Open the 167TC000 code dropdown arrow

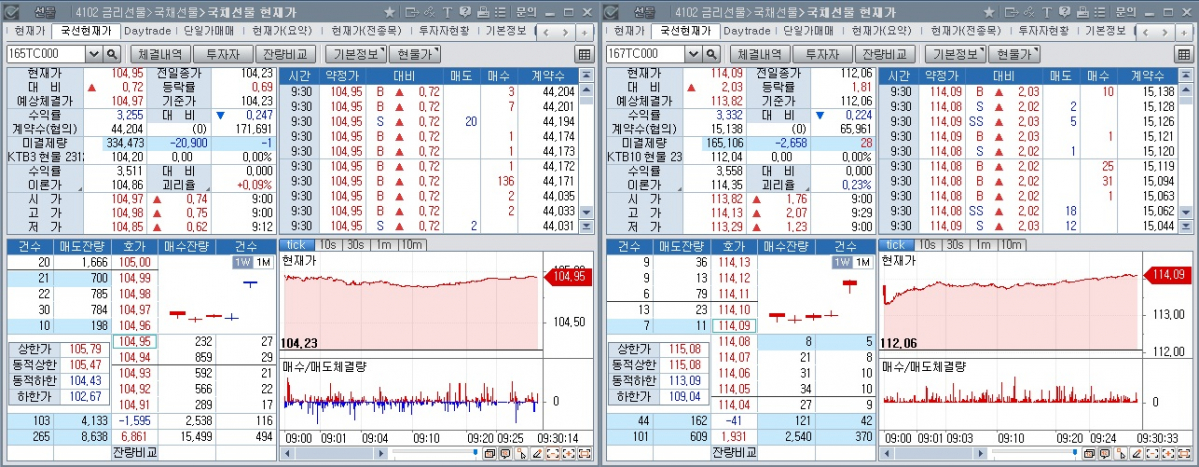click(x=693, y=54)
